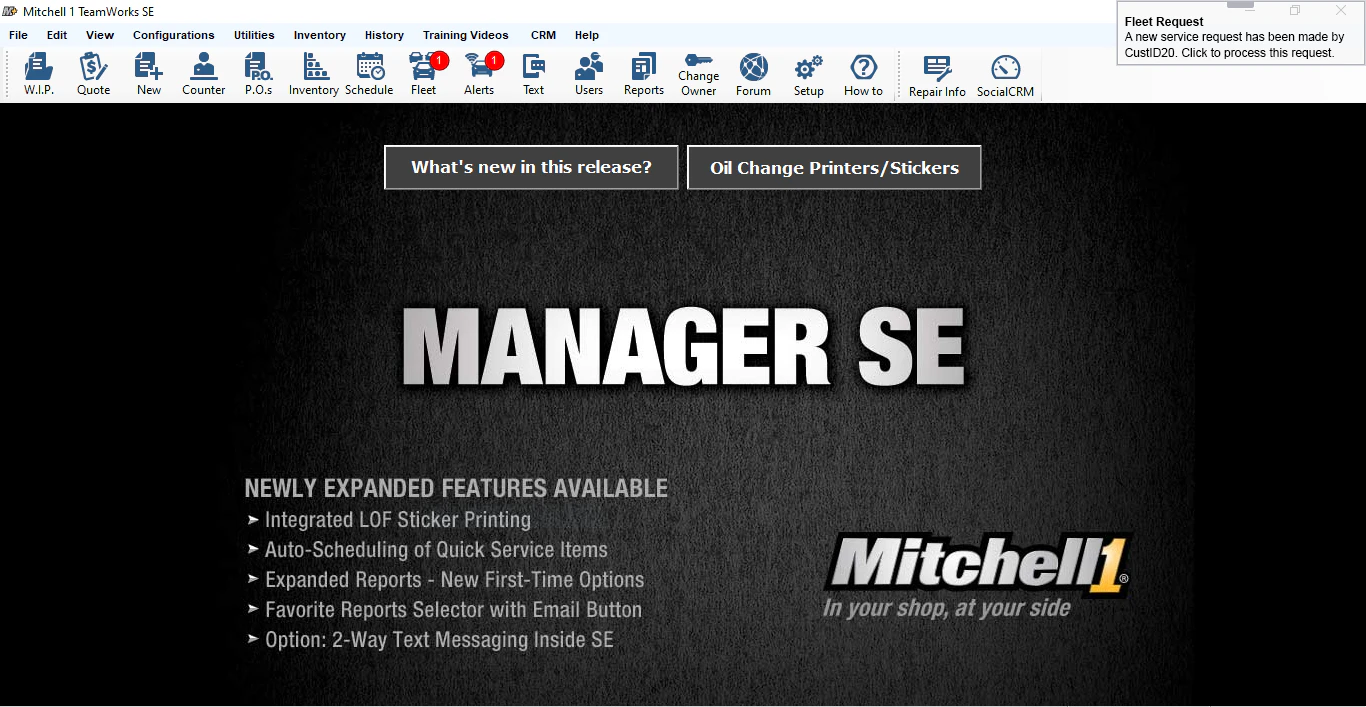Viewport: 1366px width, 707px height.
Task: Open the Edit menu
Action: tap(57, 35)
